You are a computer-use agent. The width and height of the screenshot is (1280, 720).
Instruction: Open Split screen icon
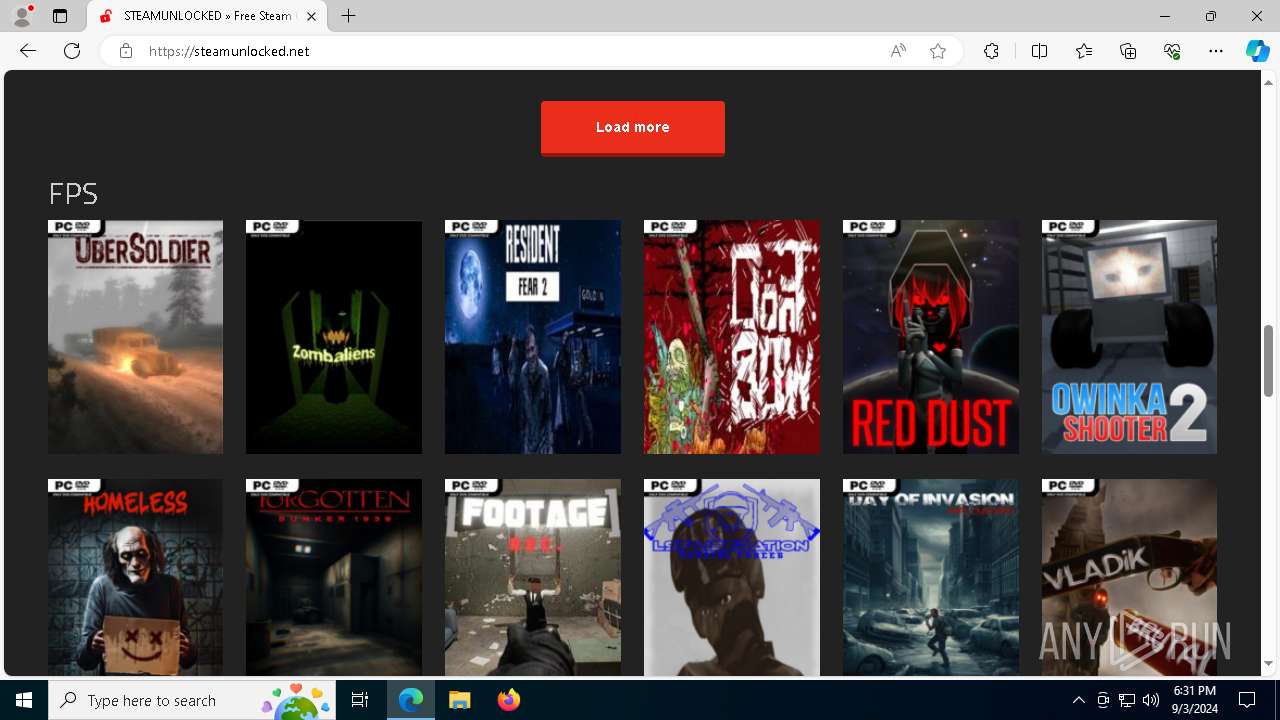[x=1039, y=51]
